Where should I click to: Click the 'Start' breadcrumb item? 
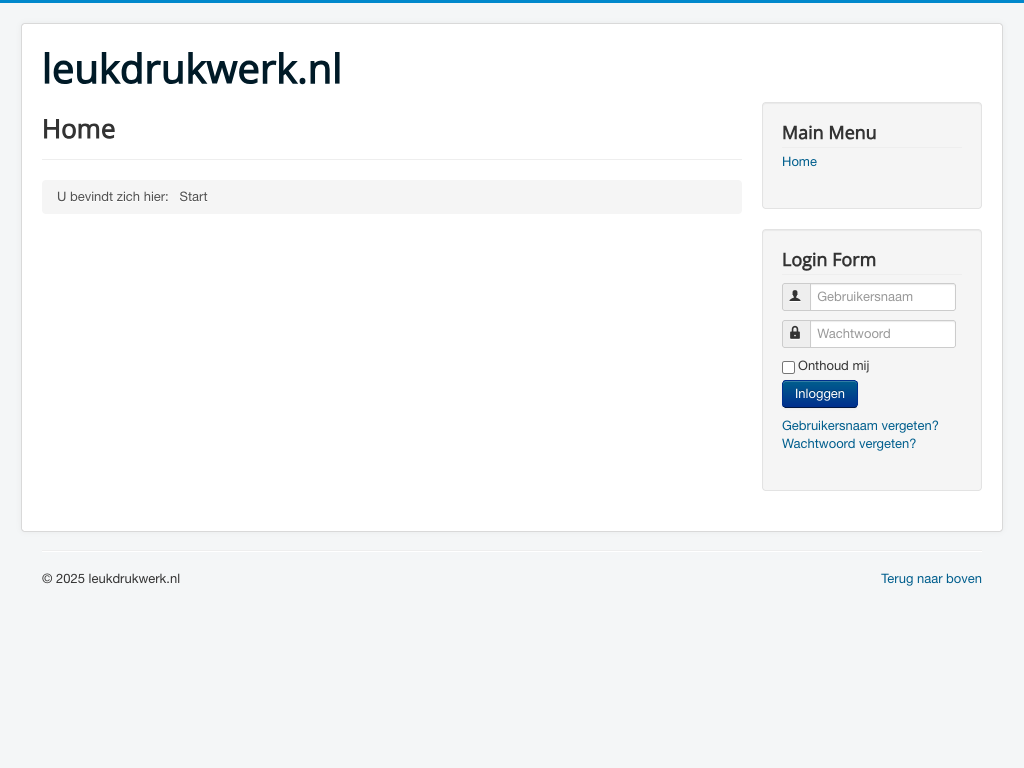(x=193, y=197)
